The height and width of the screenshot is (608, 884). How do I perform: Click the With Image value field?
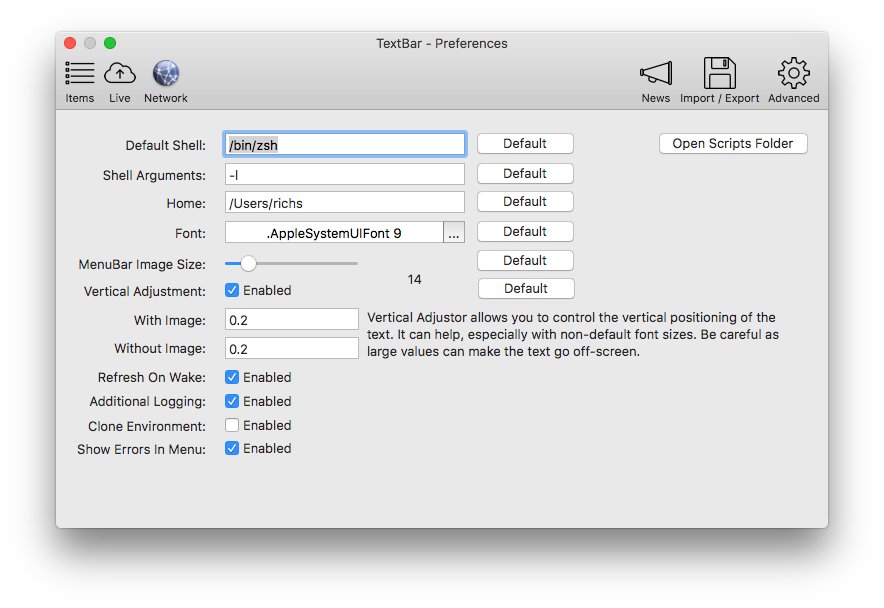291,319
